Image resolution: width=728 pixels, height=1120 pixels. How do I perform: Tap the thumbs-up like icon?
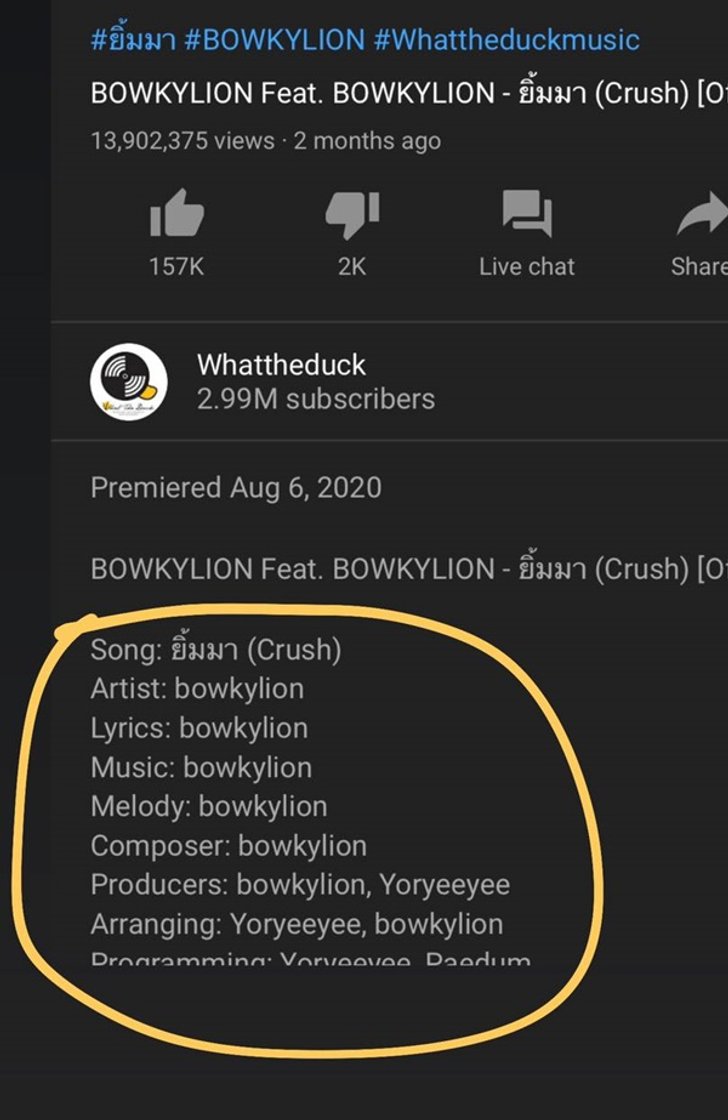pos(176,213)
